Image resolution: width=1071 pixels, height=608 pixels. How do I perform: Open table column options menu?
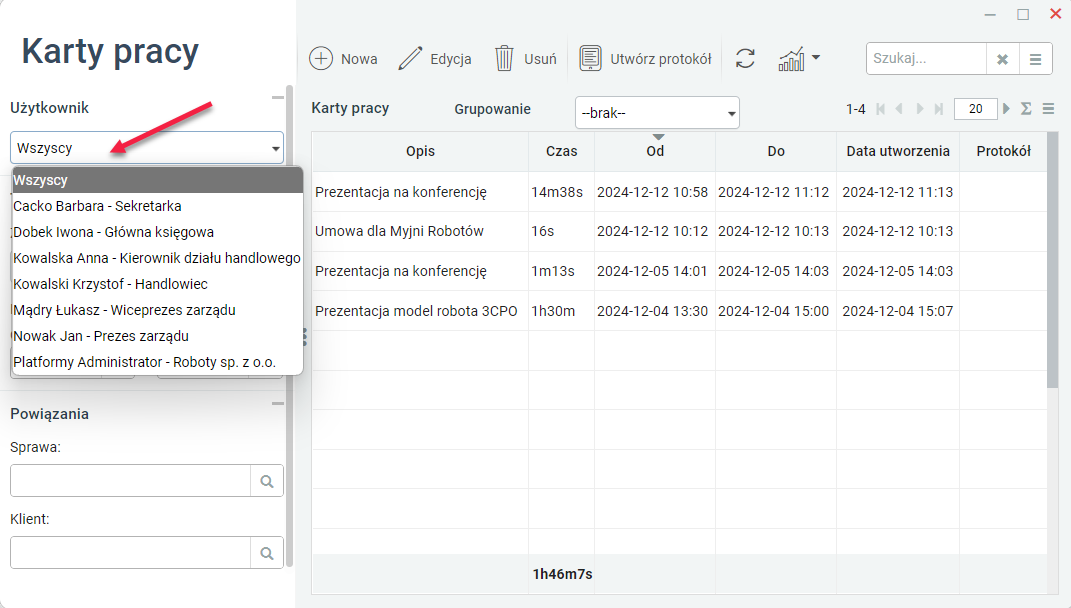point(1048,109)
